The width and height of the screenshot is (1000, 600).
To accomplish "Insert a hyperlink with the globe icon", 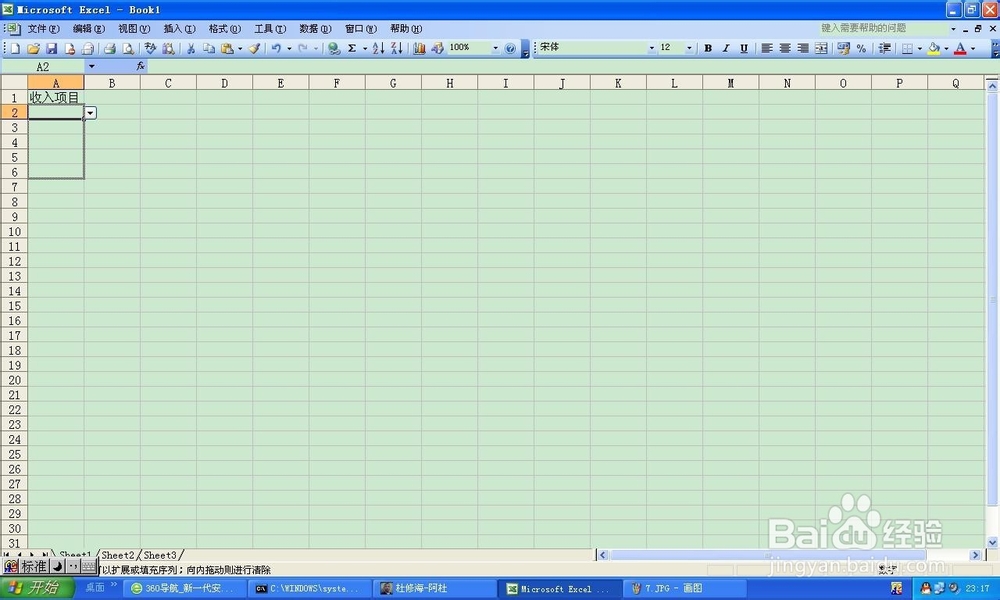I will click(x=334, y=48).
